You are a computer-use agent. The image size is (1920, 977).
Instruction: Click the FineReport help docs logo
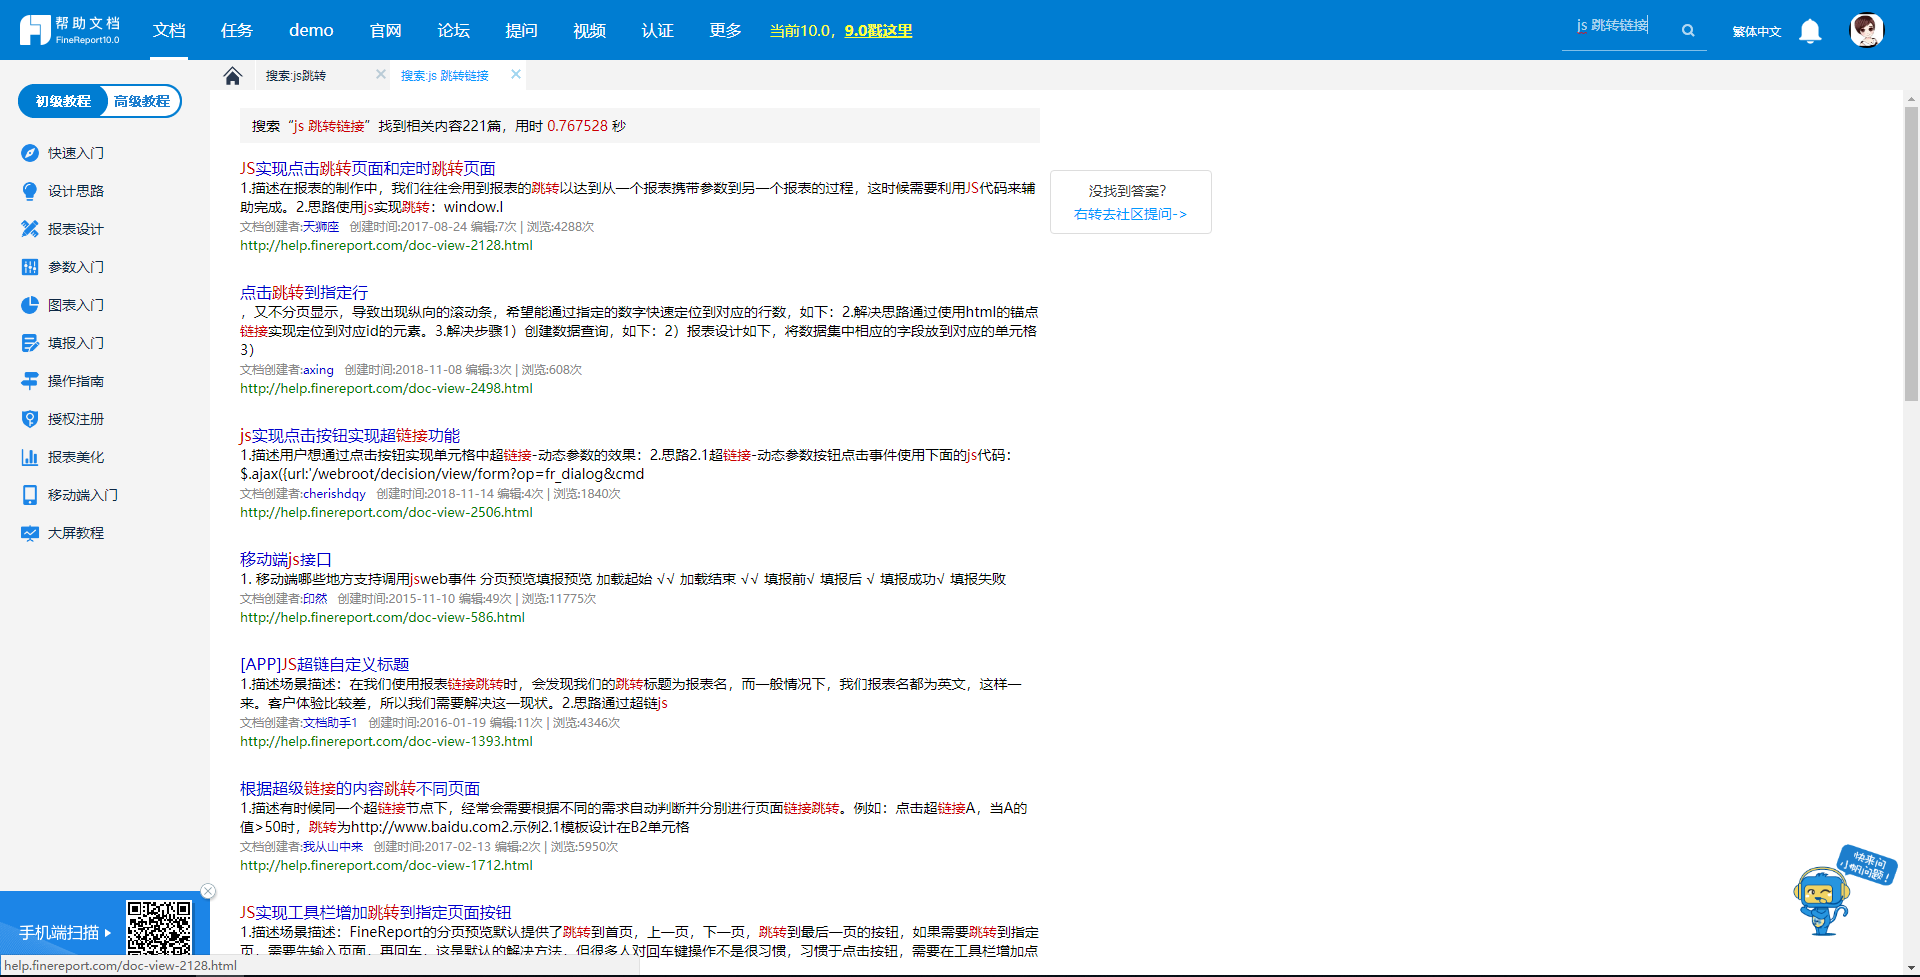coord(70,30)
